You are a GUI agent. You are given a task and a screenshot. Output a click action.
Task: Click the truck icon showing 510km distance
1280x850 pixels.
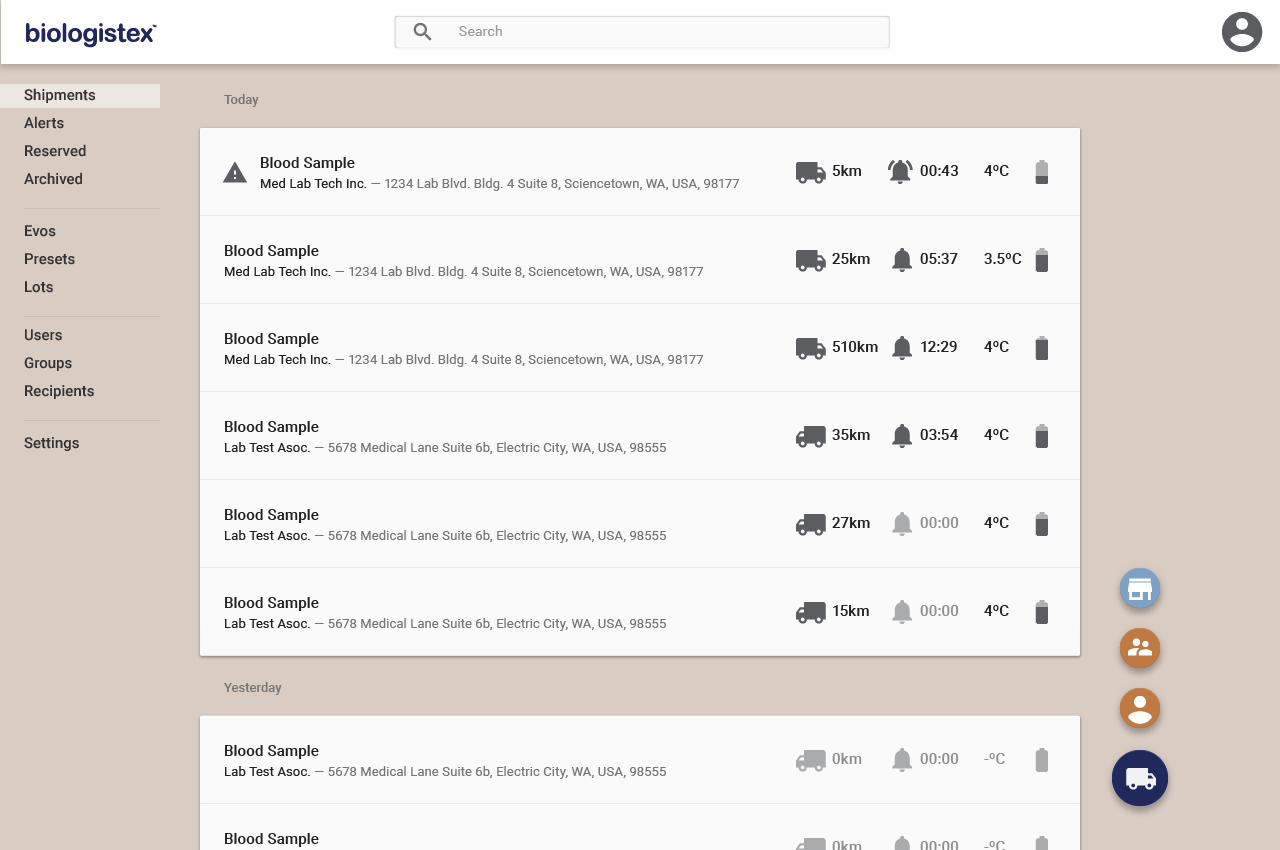[x=810, y=347]
